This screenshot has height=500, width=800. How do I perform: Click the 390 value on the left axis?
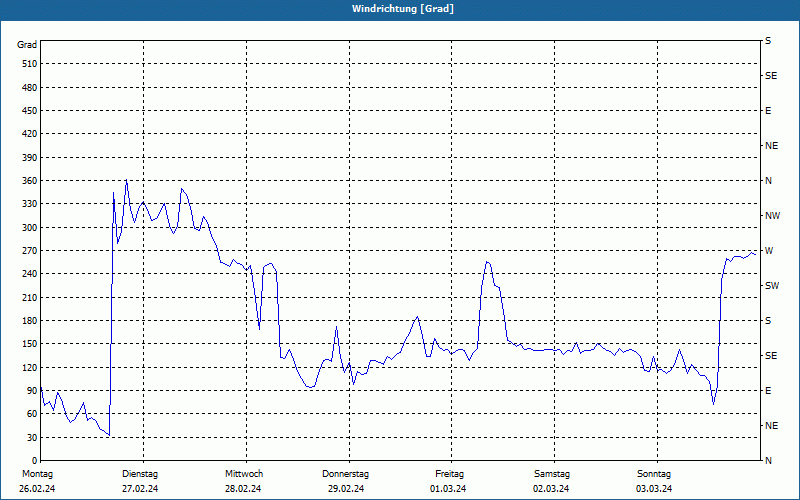(30, 158)
